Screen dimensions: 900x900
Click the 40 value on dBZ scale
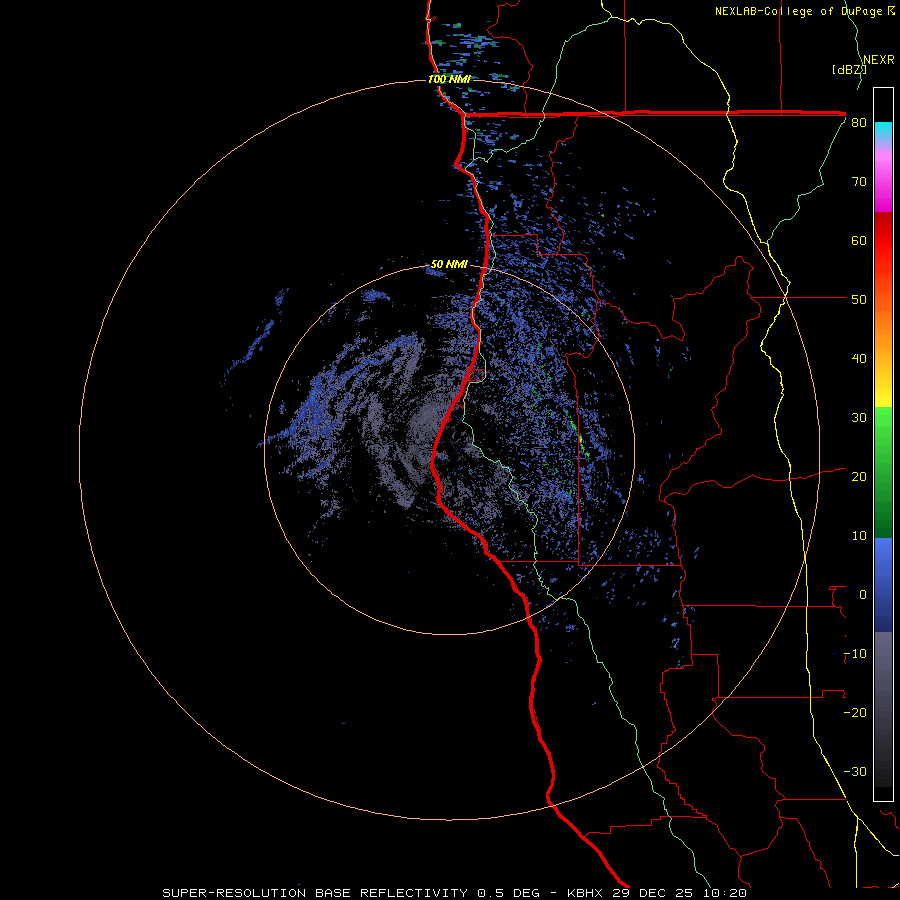click(x=859, y=359)
